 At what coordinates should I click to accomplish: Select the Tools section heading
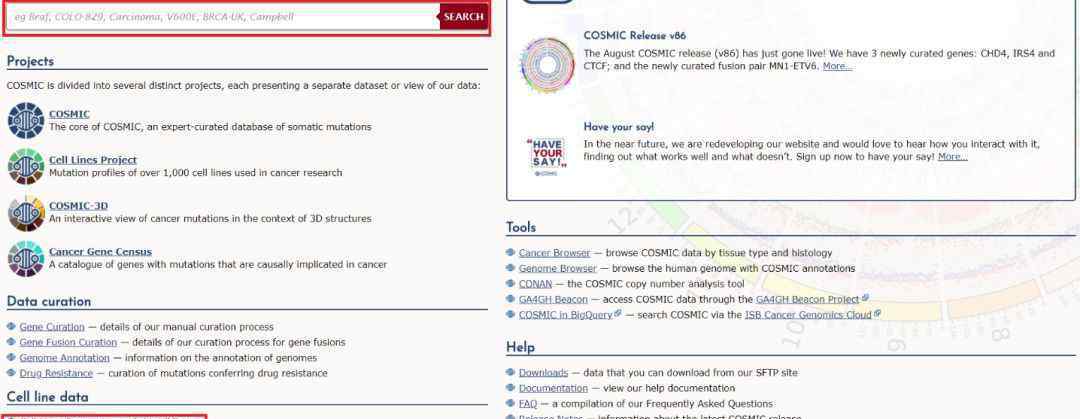pyautogui.click(x=521, y=227)
